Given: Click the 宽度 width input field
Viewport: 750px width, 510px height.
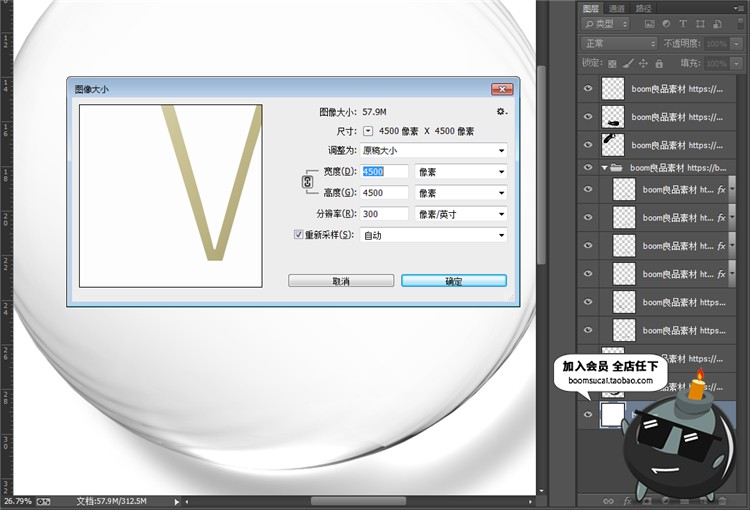Looking at the screenshot, I should point(383,172).
